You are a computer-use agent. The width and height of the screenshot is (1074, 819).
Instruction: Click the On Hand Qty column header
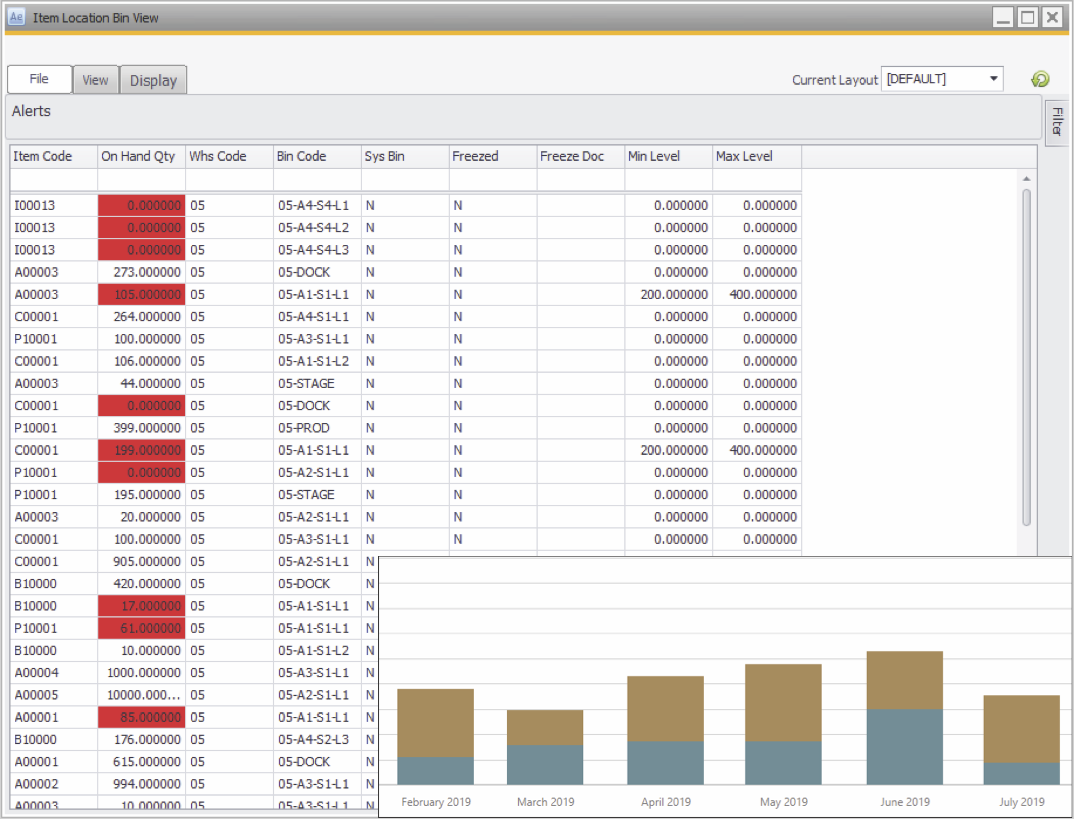point(141,156)
